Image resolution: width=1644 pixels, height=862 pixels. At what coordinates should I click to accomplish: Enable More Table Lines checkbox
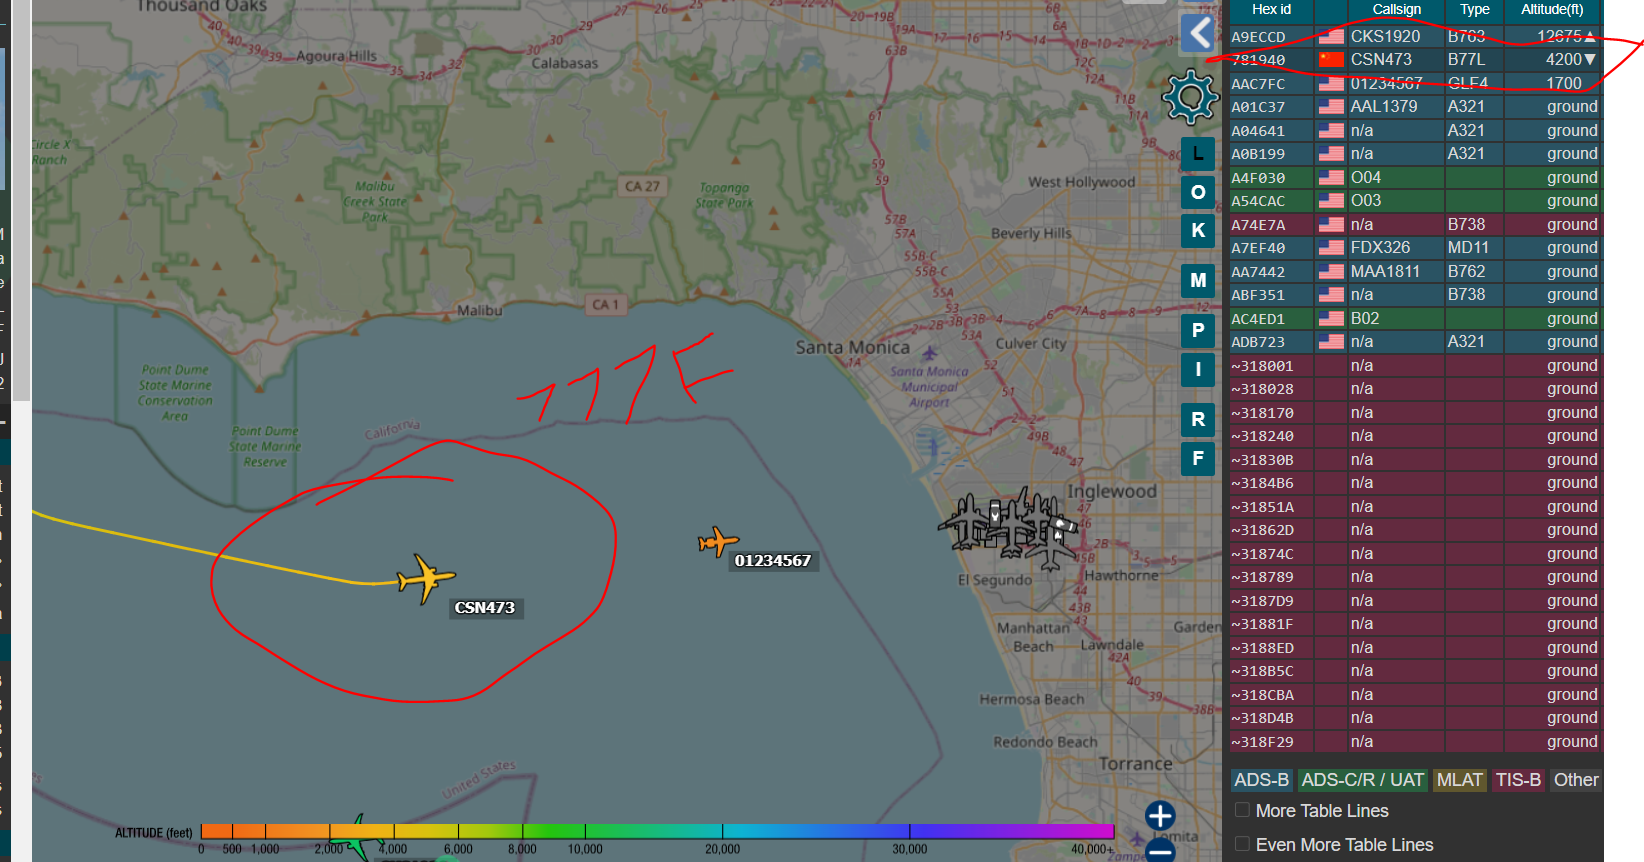pos(1242,810)
